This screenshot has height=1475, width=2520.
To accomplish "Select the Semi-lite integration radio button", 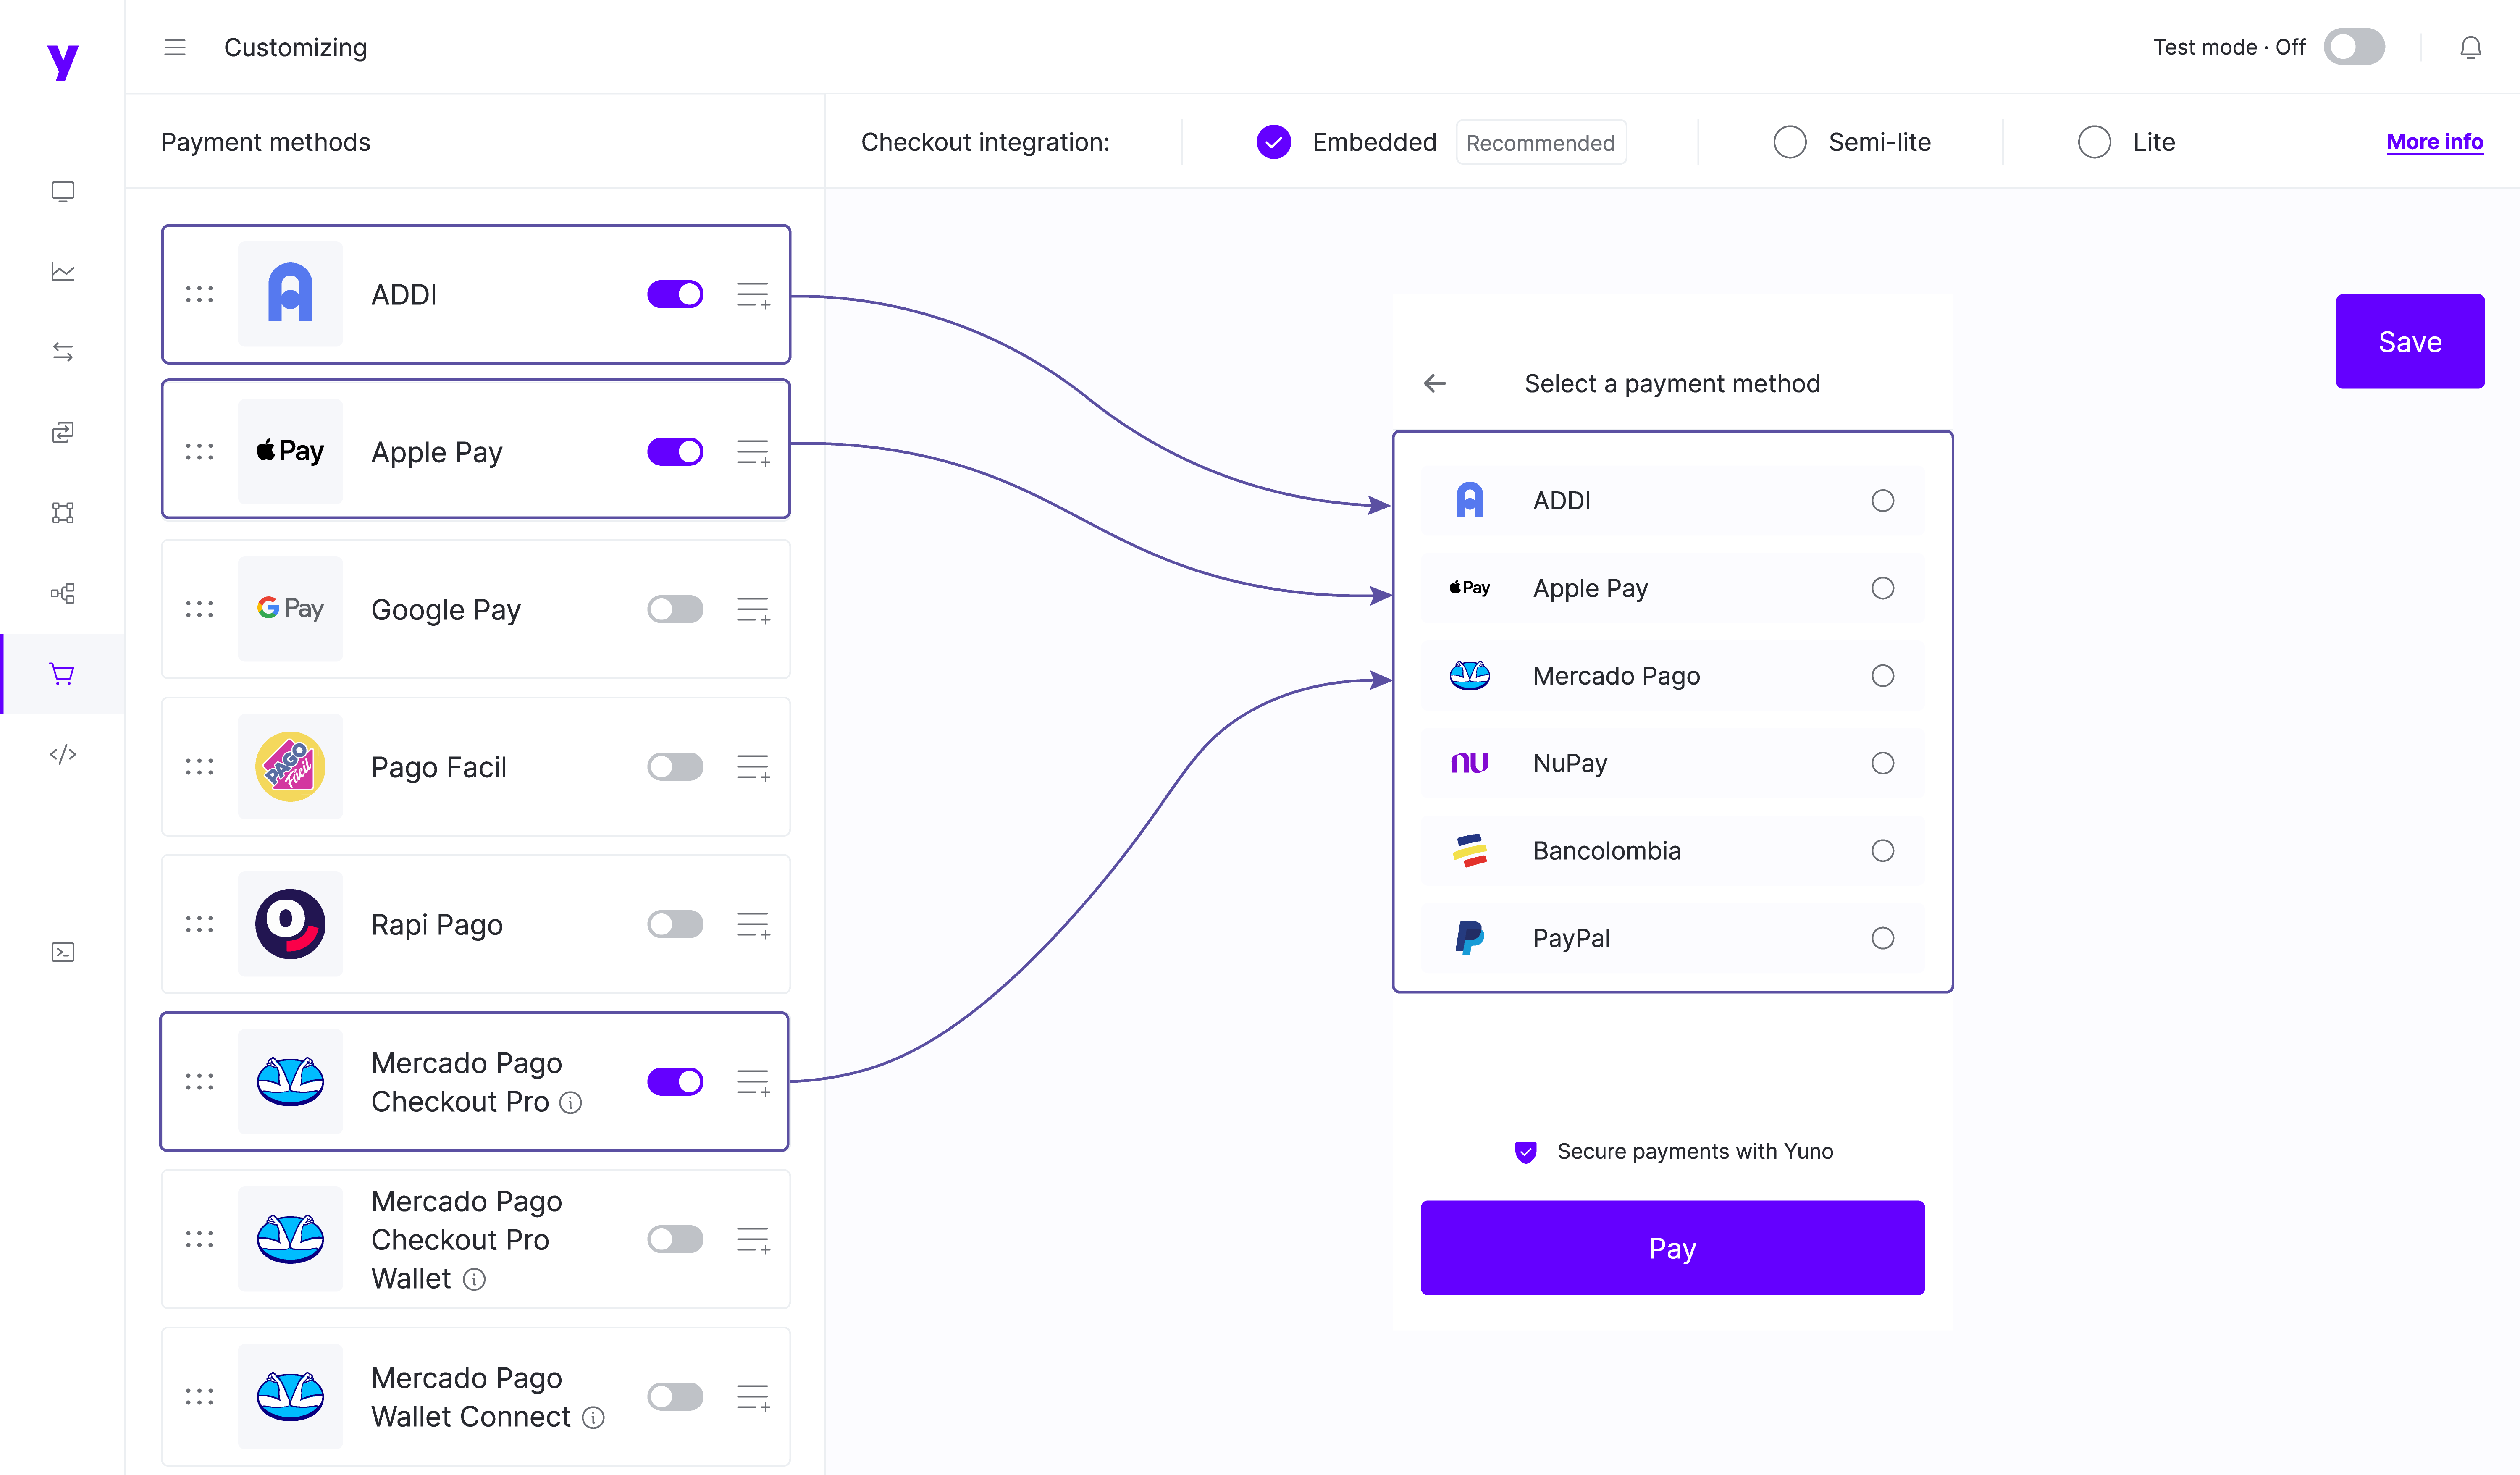I will 1789,142.
